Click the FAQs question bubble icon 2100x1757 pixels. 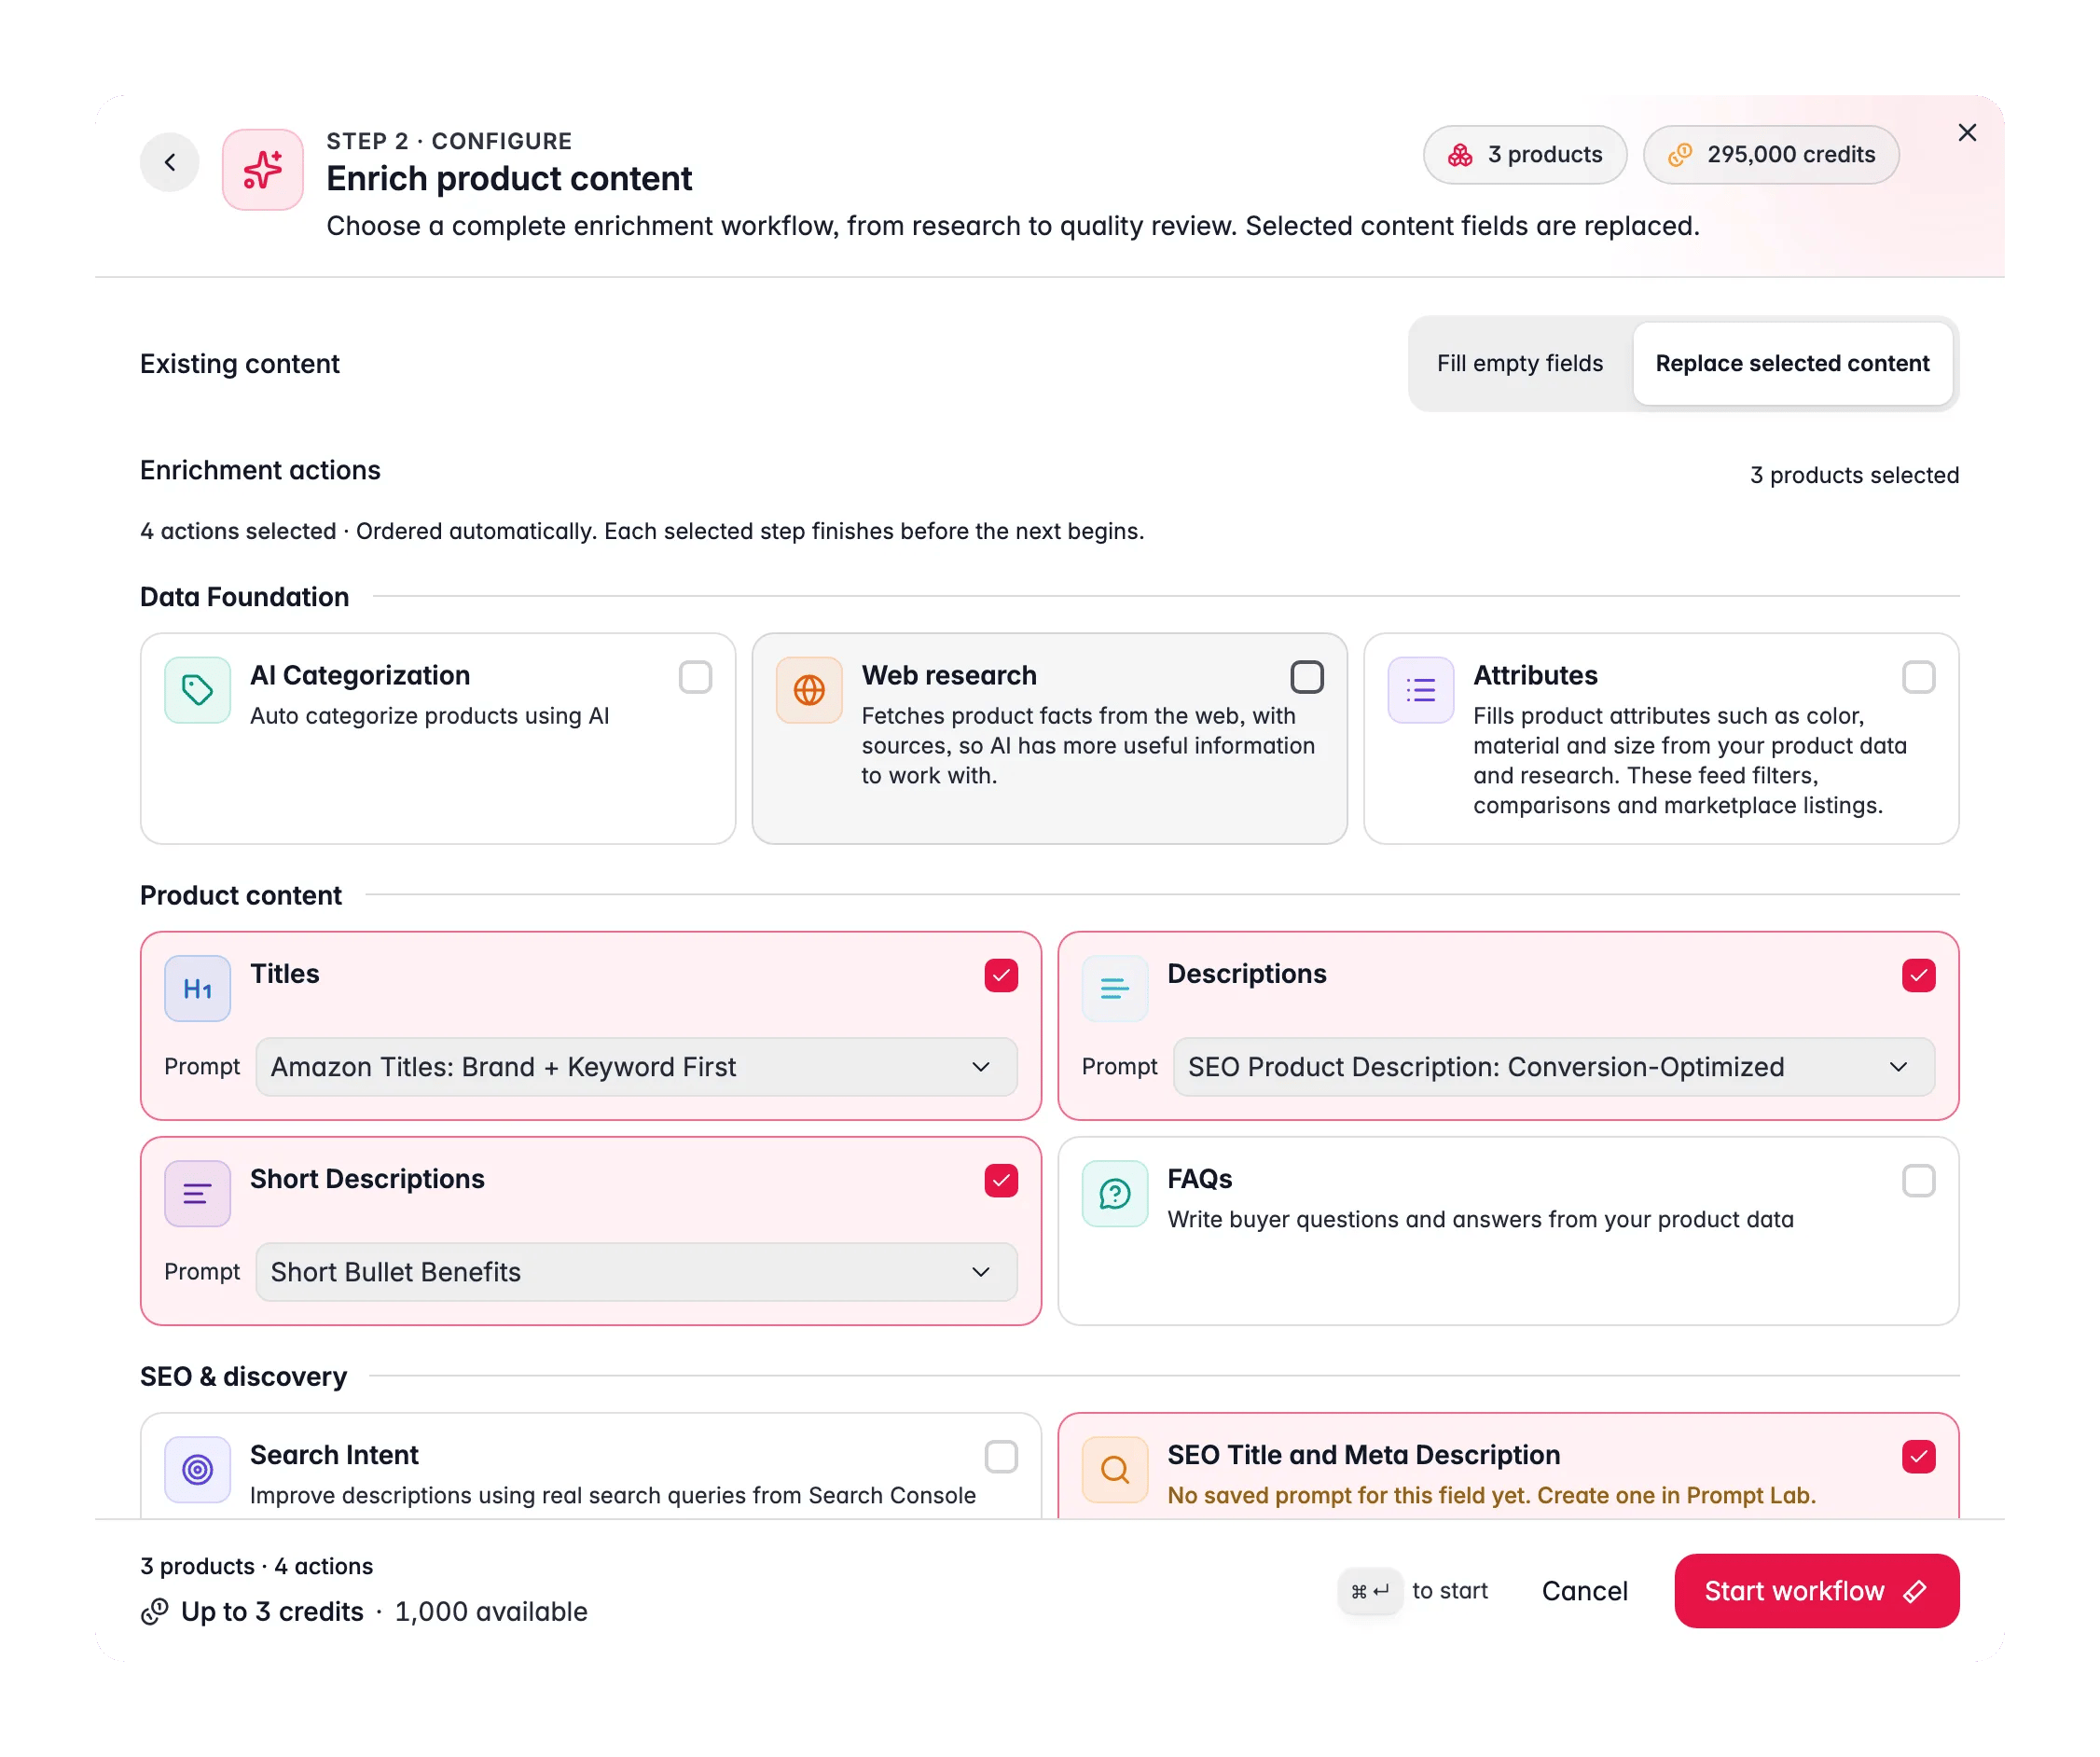1115,1194
